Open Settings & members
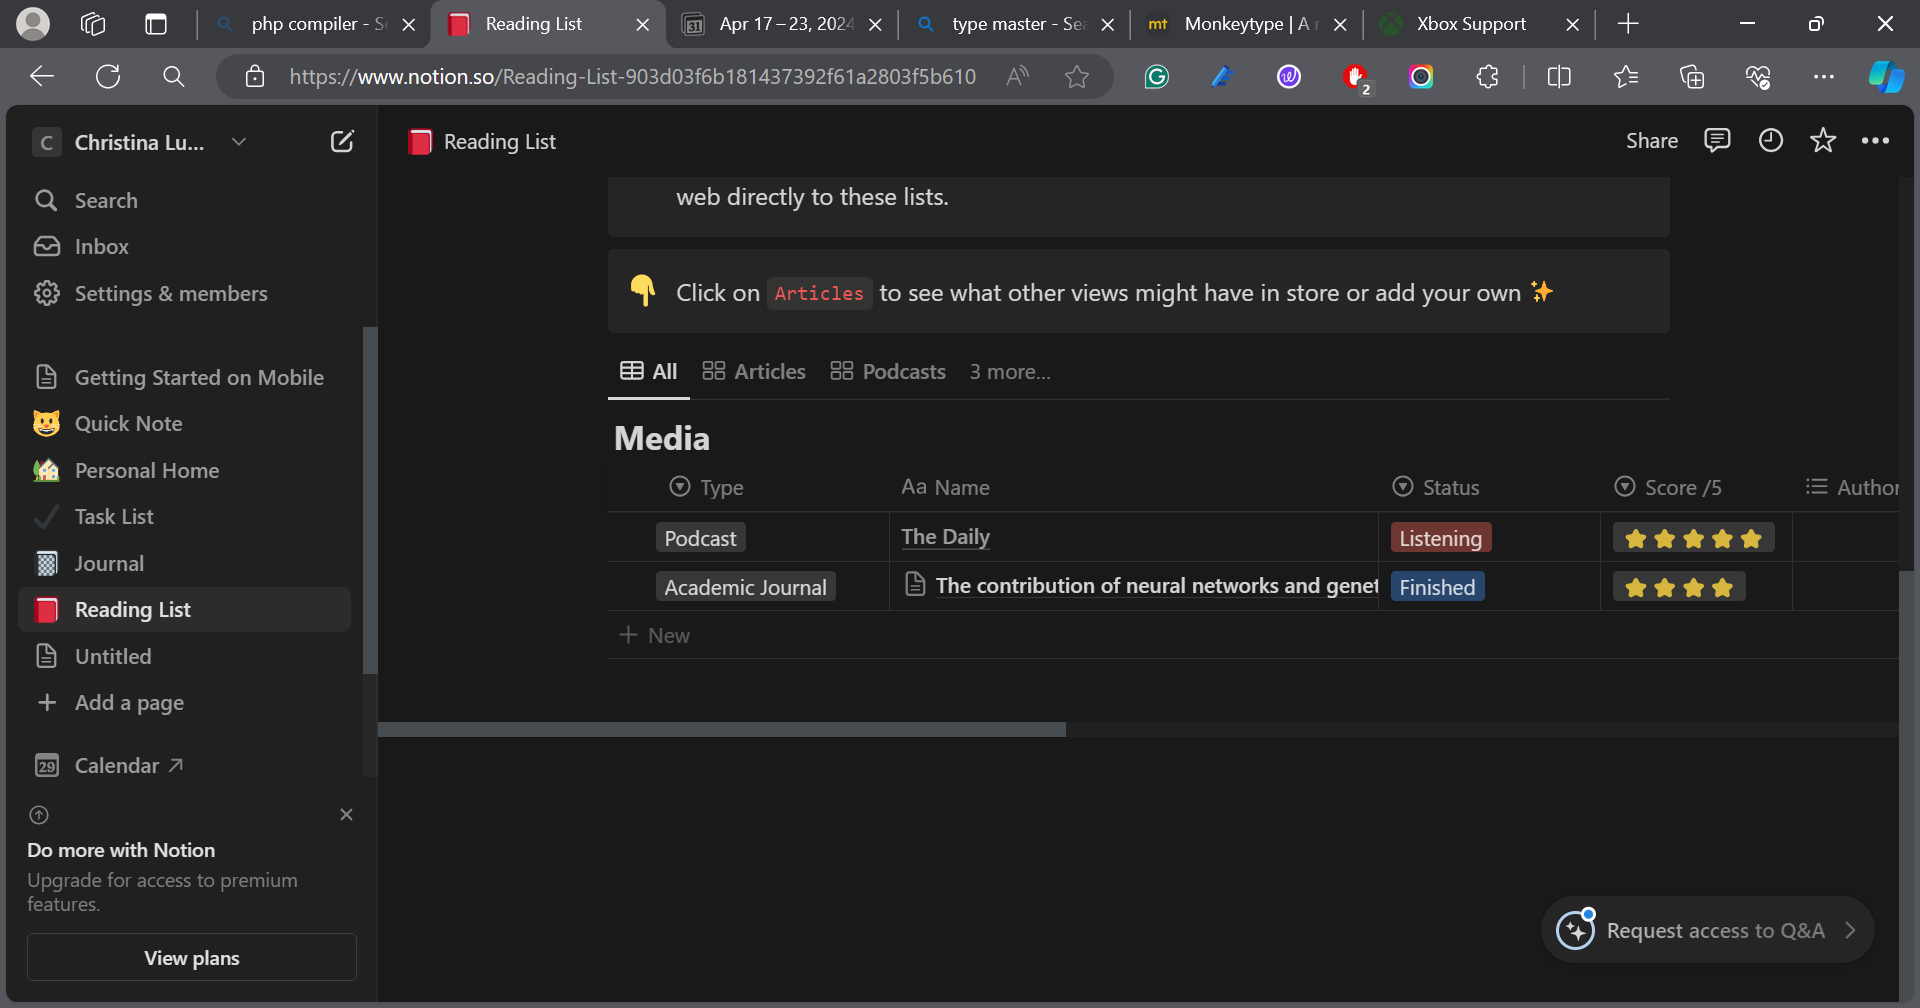The height and width of the screenshot is (1008, 1920). pos(170,294)
